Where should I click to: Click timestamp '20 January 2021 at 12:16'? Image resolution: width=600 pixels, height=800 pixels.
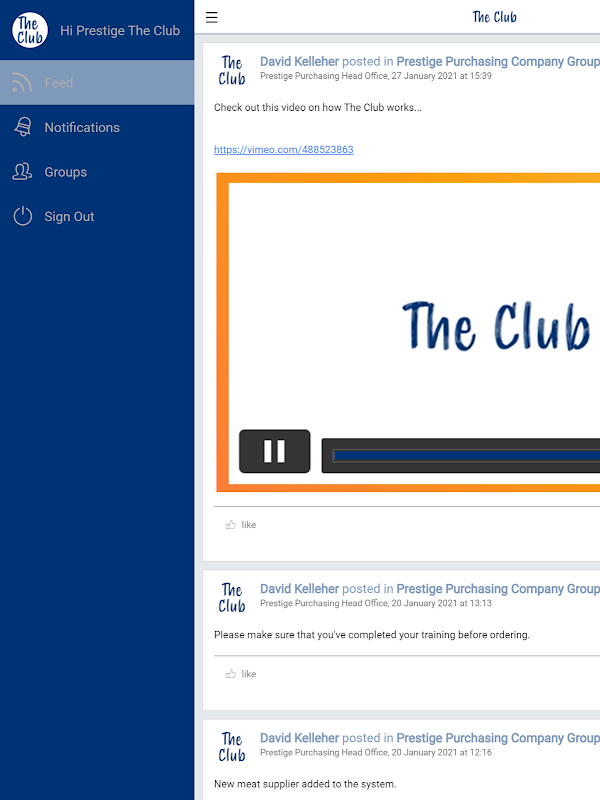441,753
